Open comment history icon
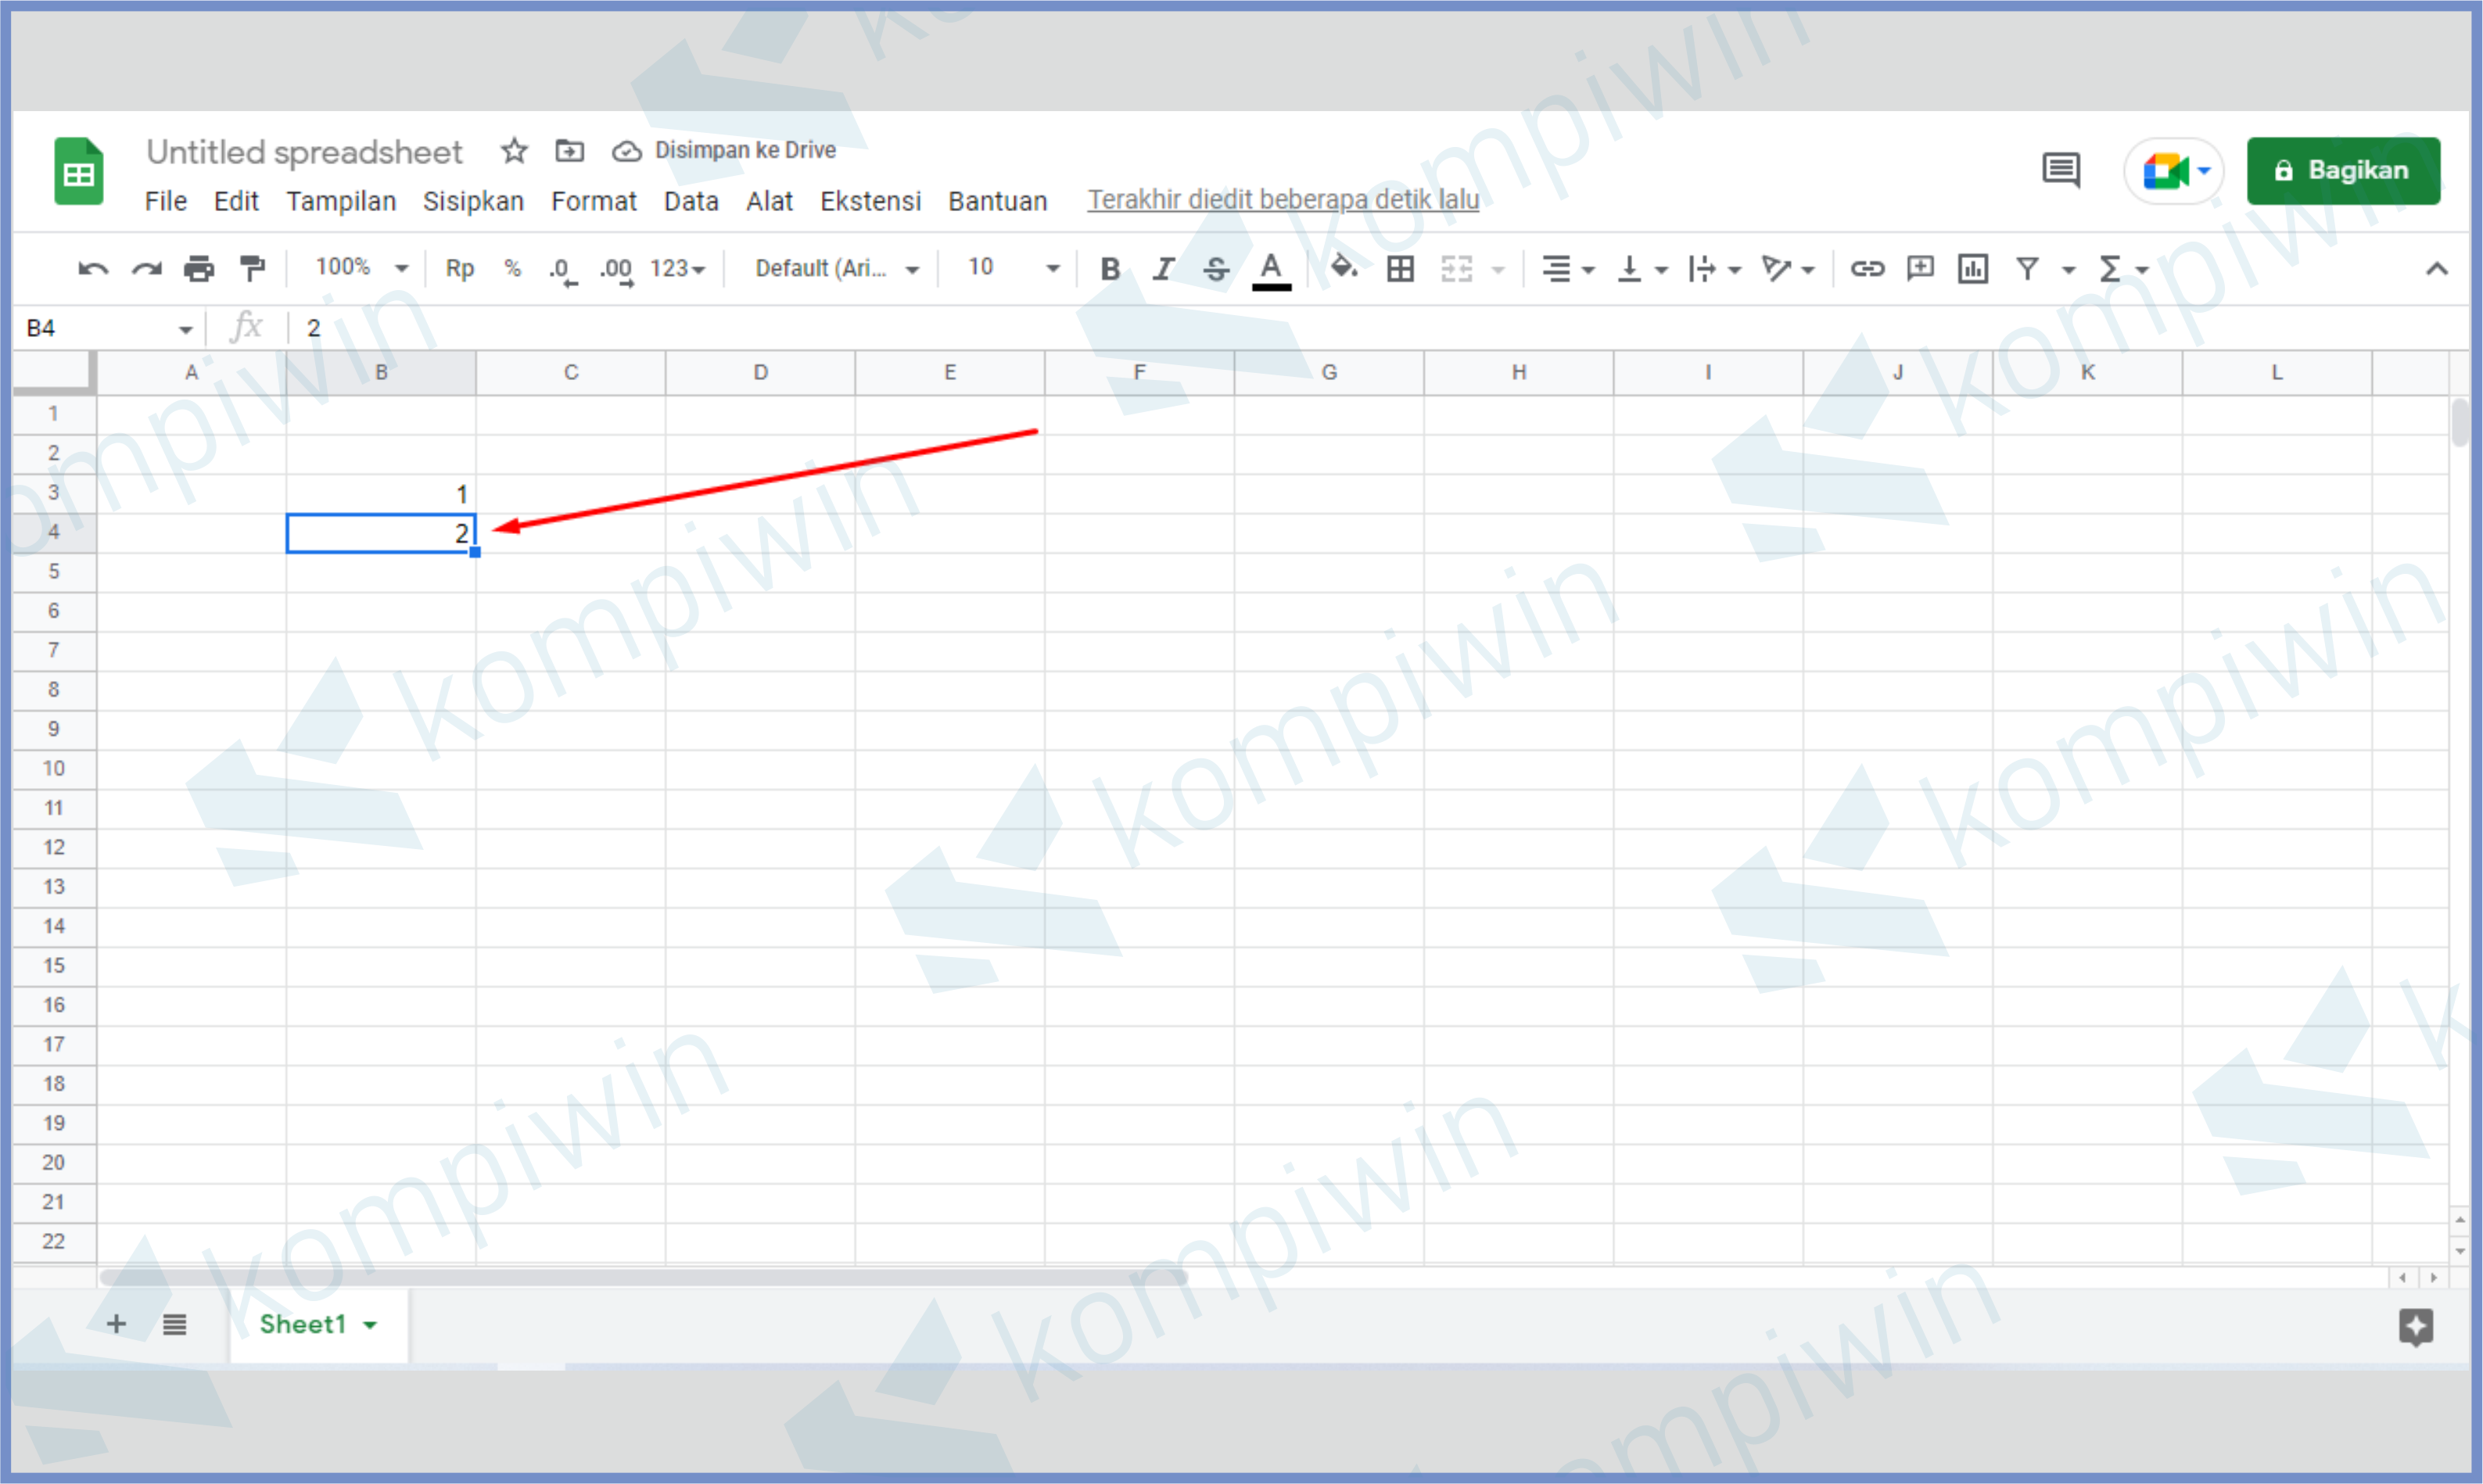The image size is (2483, 1484). click(2061, 170)
